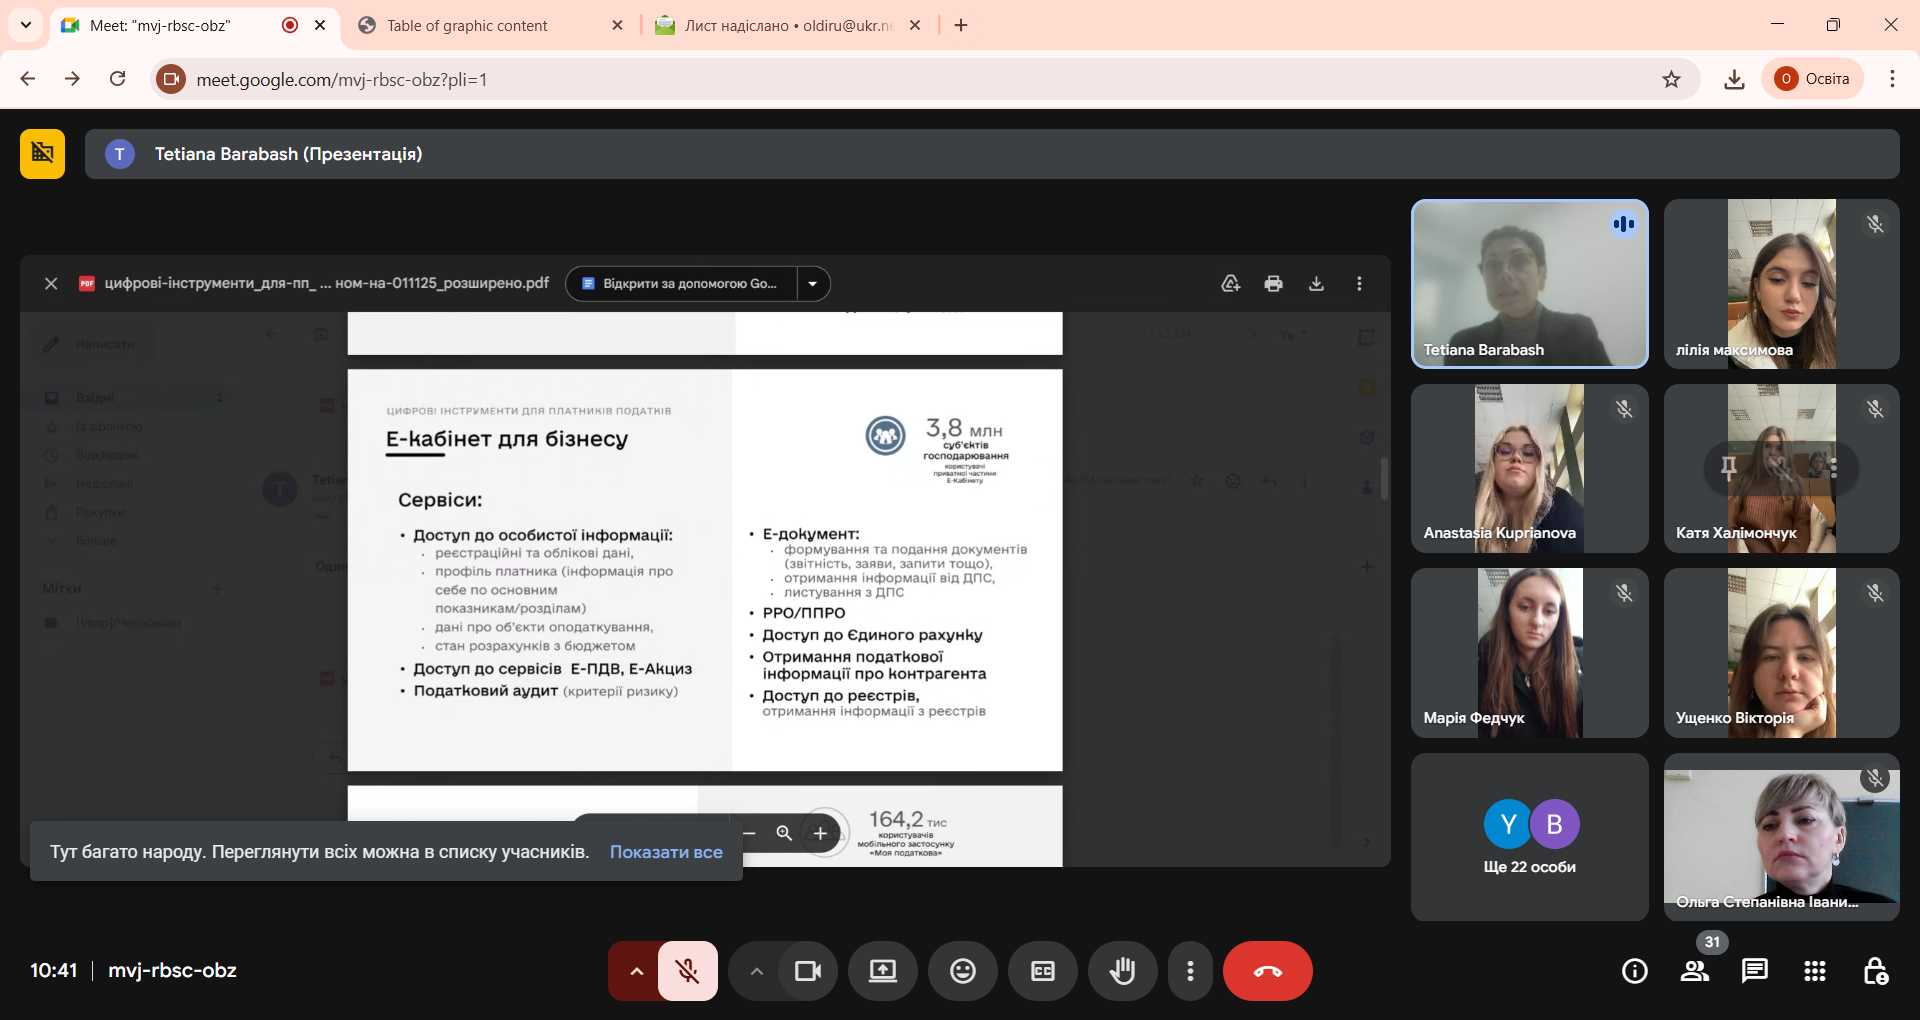Click the raise hand icon
The width and height of the screenshot is (1920, 1020).
1122,971
